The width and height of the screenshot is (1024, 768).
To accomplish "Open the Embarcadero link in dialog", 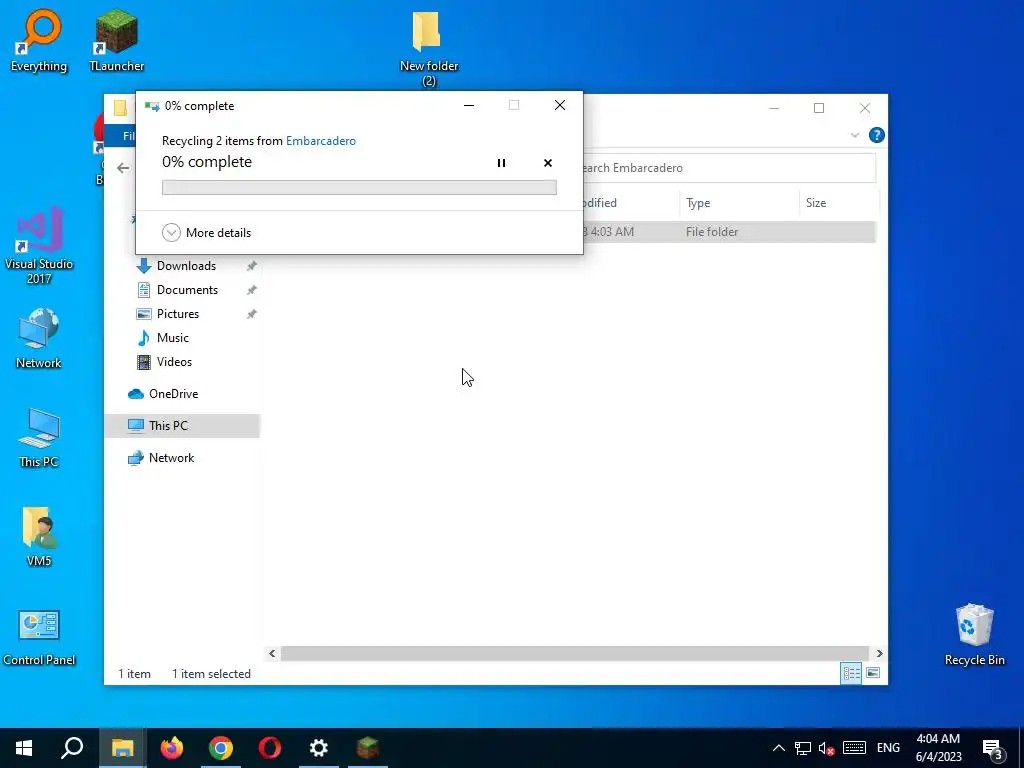I will (321, 140).
